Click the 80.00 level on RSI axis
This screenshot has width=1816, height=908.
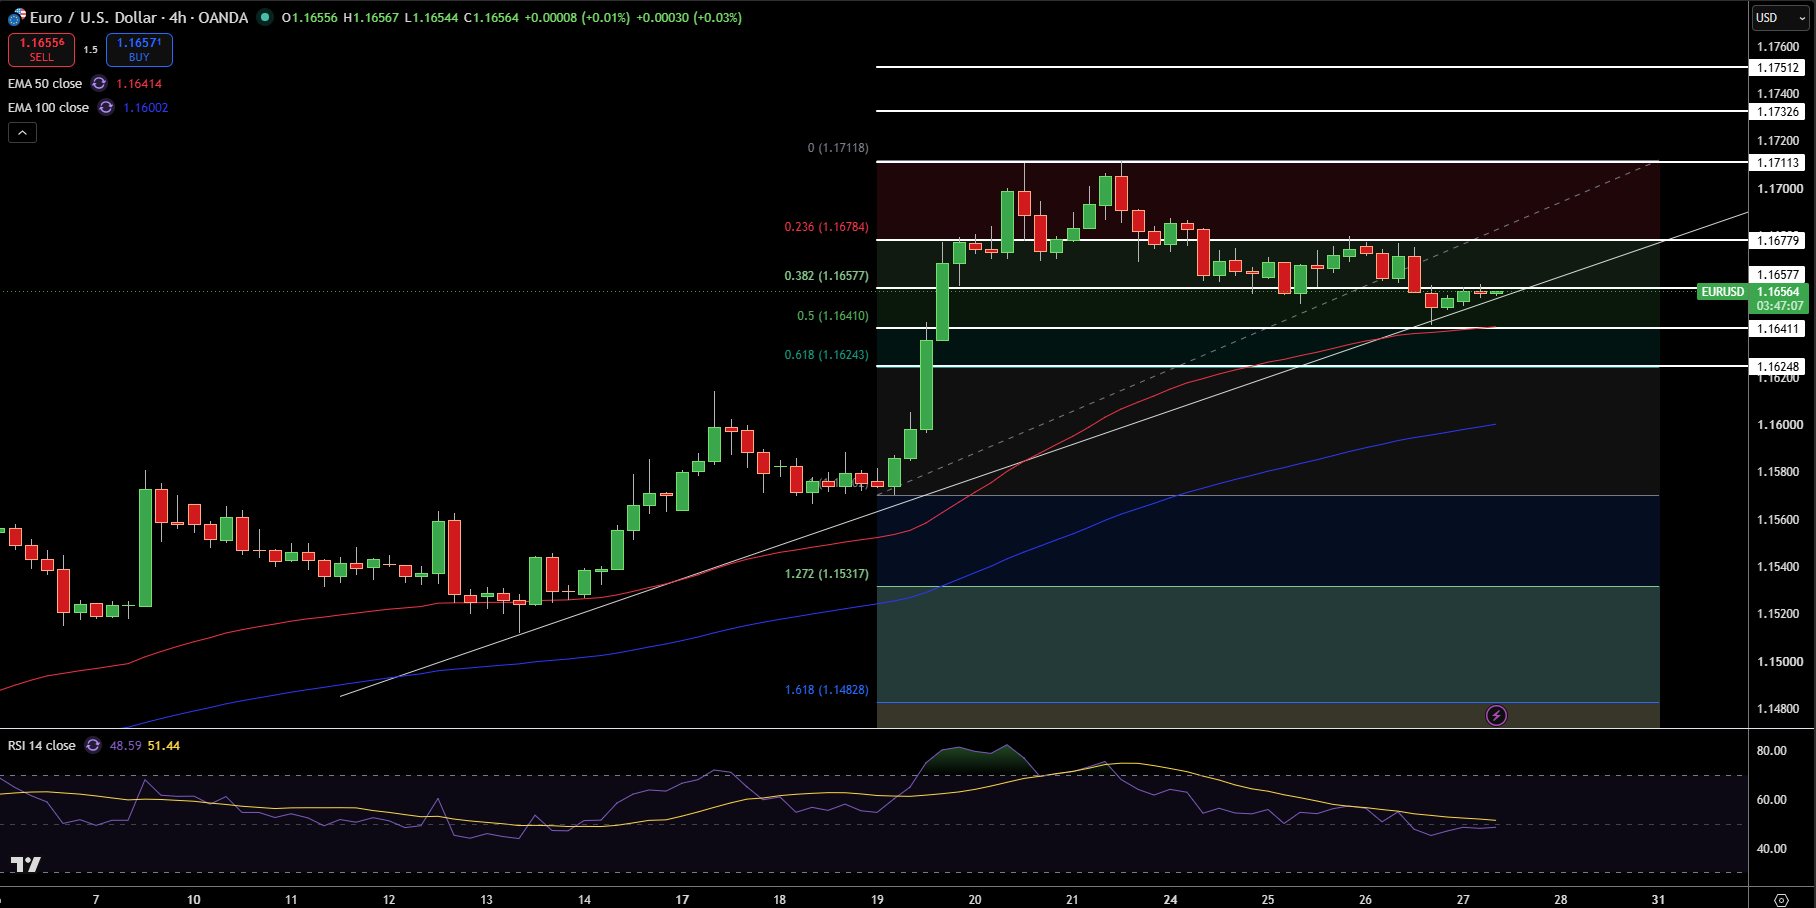1771,751
